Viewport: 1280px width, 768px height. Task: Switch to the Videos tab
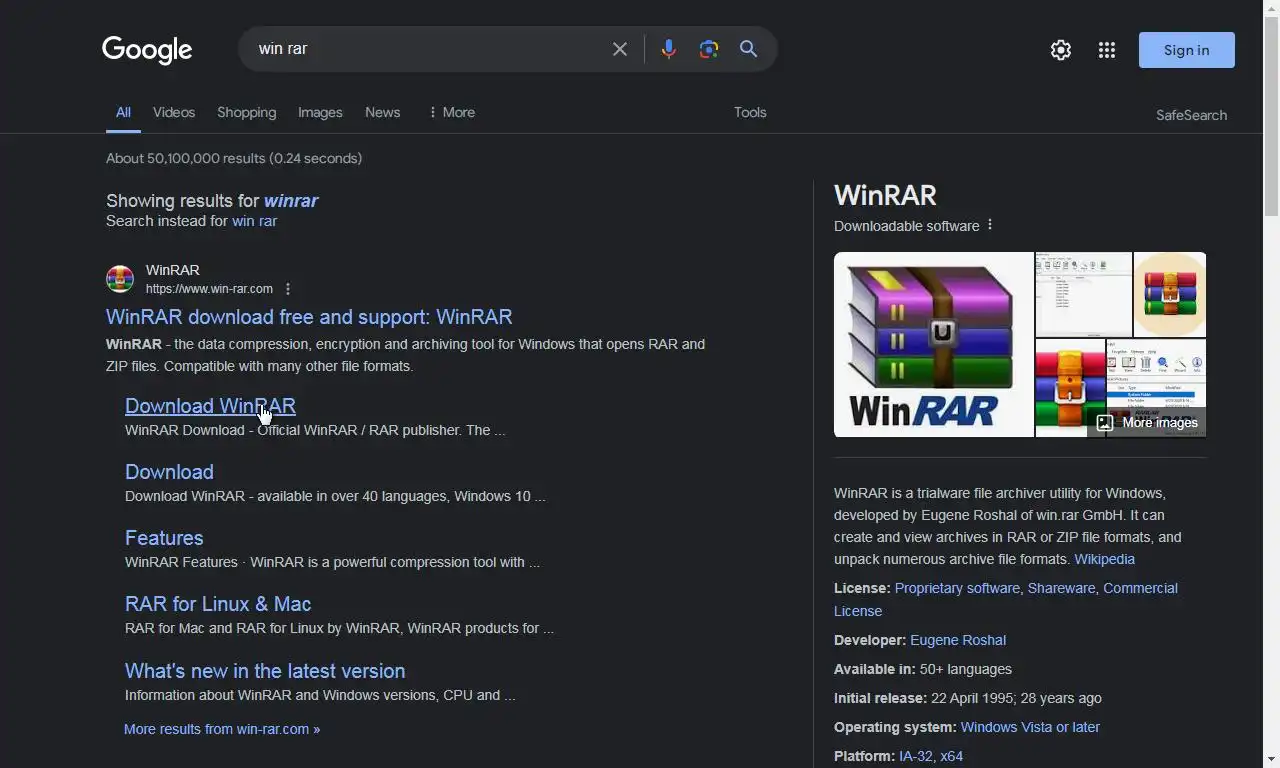tap(174, 112)
